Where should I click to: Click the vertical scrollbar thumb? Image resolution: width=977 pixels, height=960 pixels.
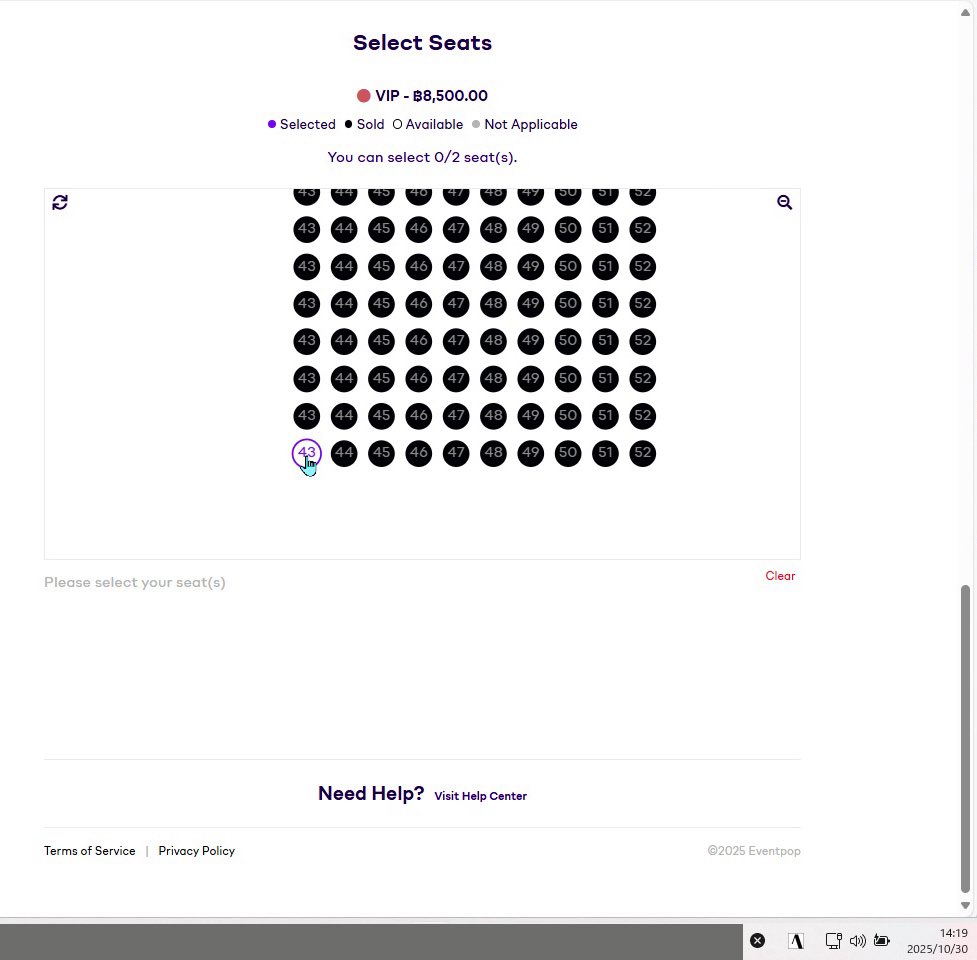pyautogui.click(x=965, y=739)
